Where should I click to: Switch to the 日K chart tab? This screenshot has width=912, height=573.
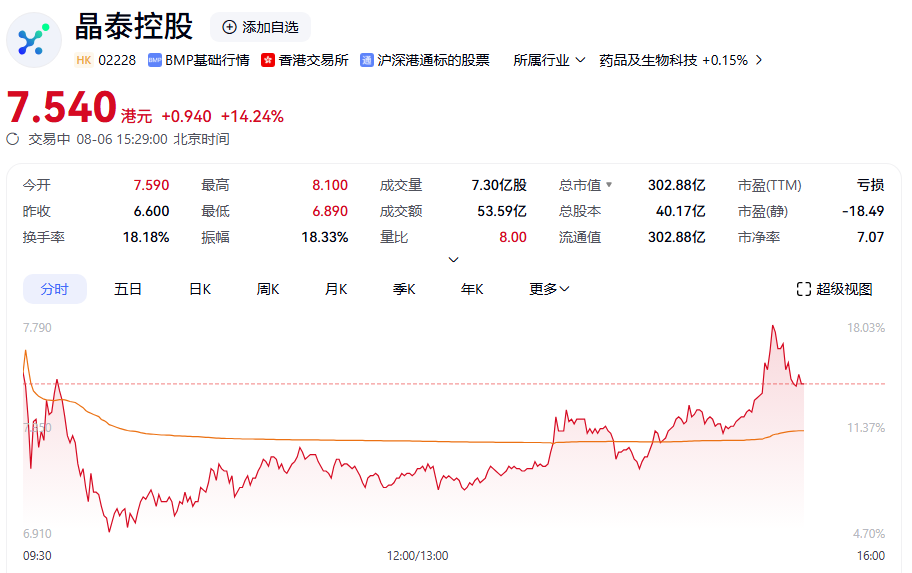(x=200, y=289)
